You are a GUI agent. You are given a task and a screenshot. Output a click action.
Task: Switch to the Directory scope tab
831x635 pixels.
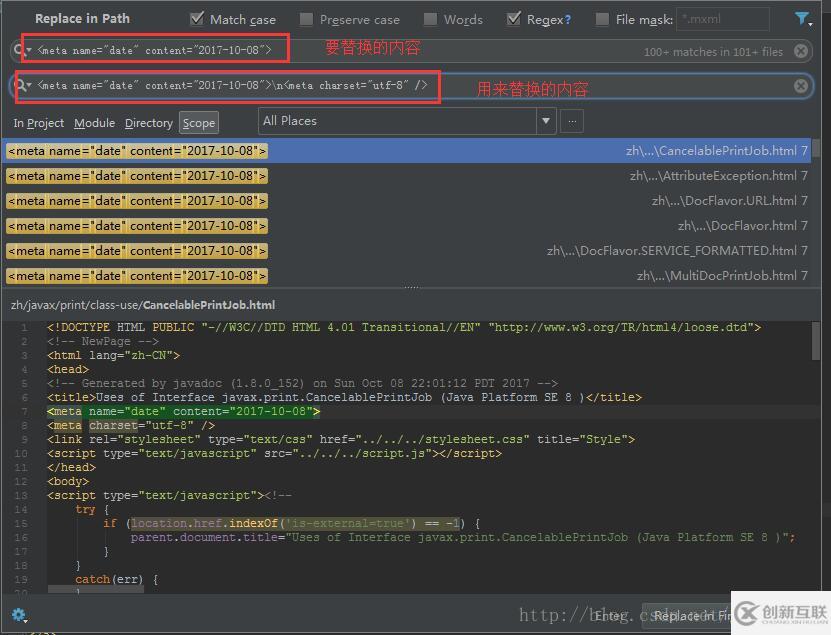tap(148, 123)
